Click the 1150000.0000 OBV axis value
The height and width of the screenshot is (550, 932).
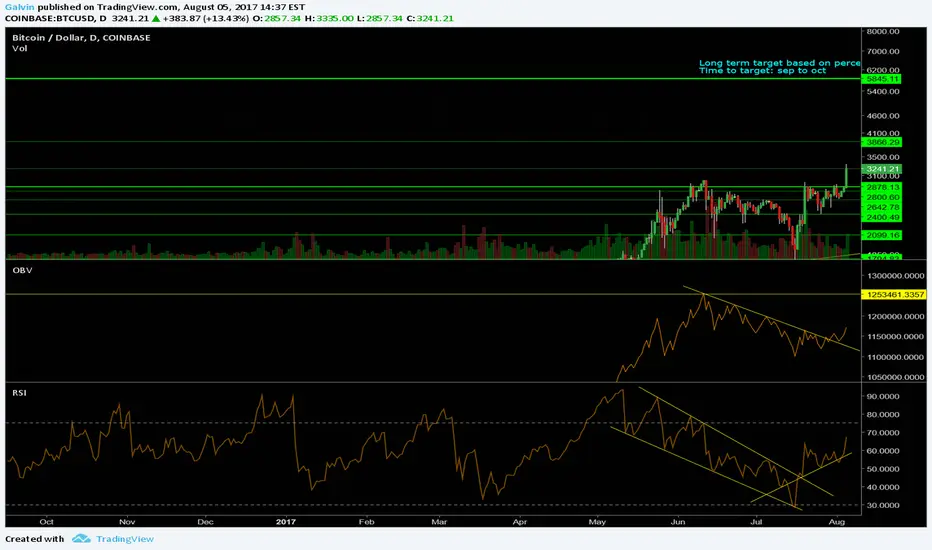896,337
